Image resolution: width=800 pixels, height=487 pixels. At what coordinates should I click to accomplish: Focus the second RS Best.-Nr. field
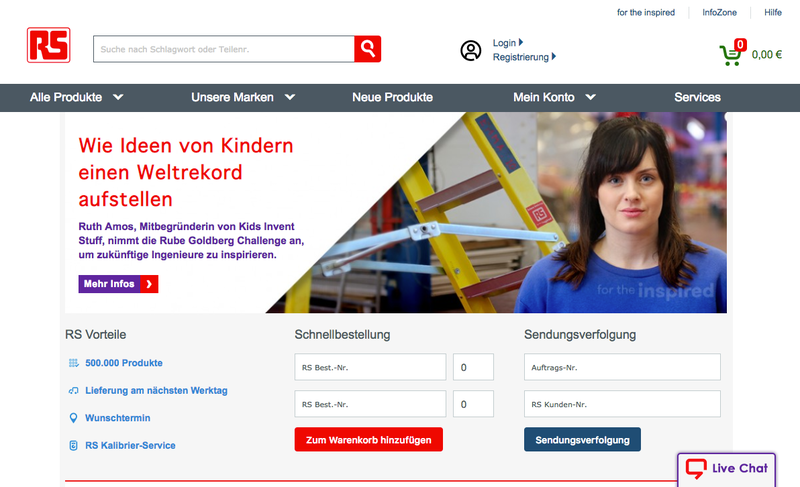tap(370, 404)
